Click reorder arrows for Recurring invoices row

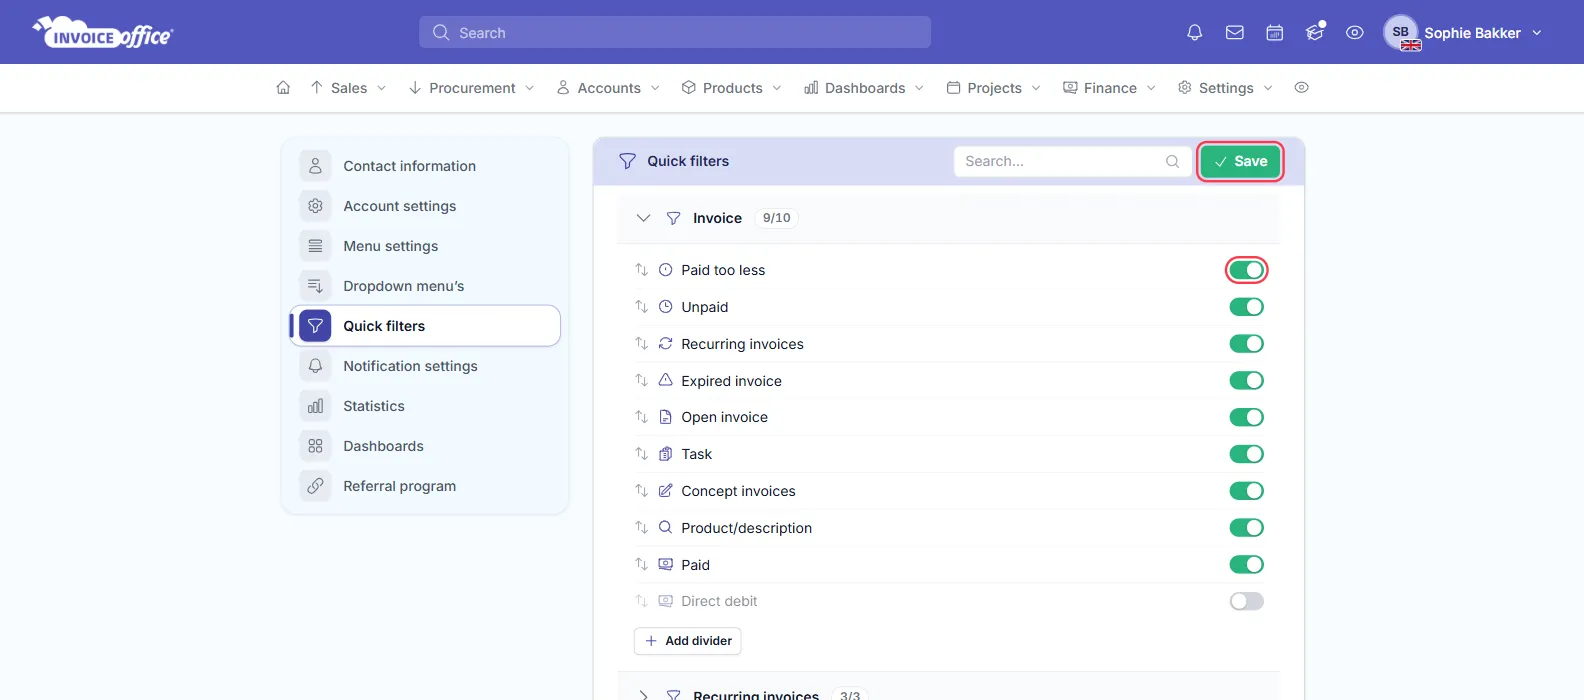(641, 344)
